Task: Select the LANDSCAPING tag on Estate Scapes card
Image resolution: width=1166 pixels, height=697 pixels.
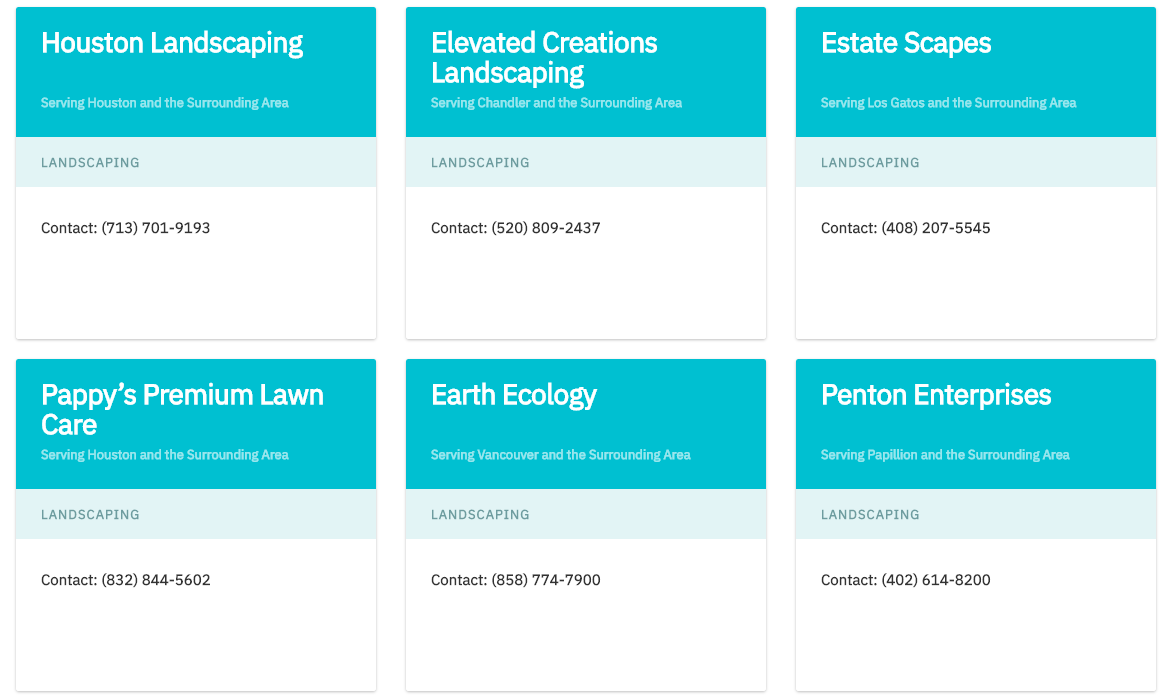Action: 870,162
